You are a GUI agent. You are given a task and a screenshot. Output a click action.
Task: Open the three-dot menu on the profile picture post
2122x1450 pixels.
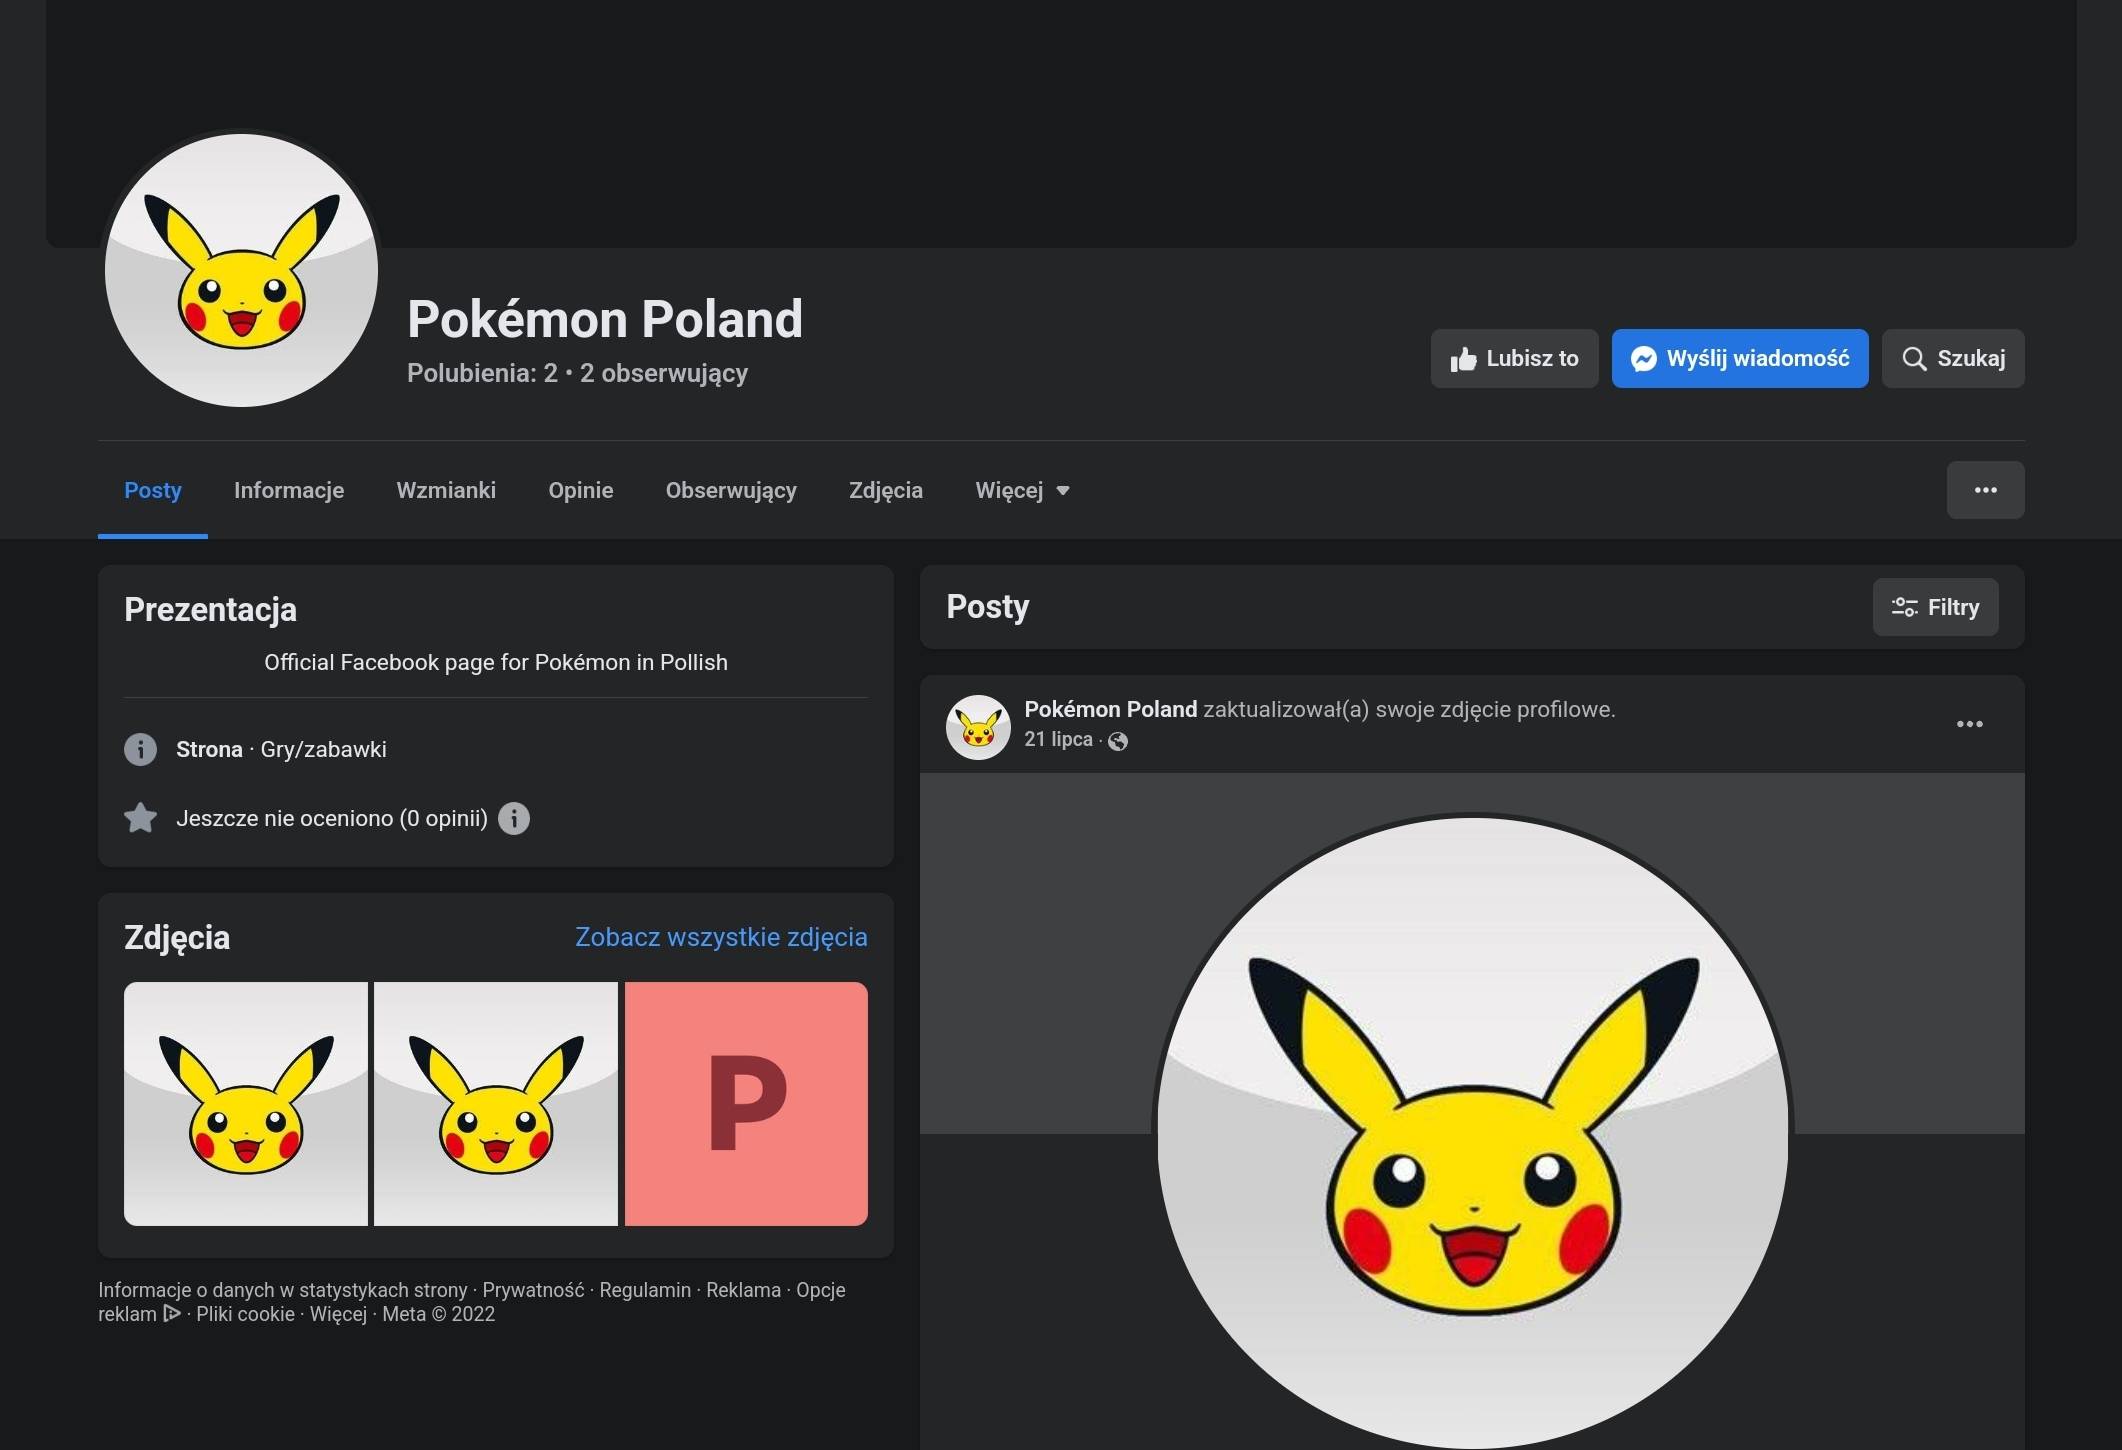1970,723
